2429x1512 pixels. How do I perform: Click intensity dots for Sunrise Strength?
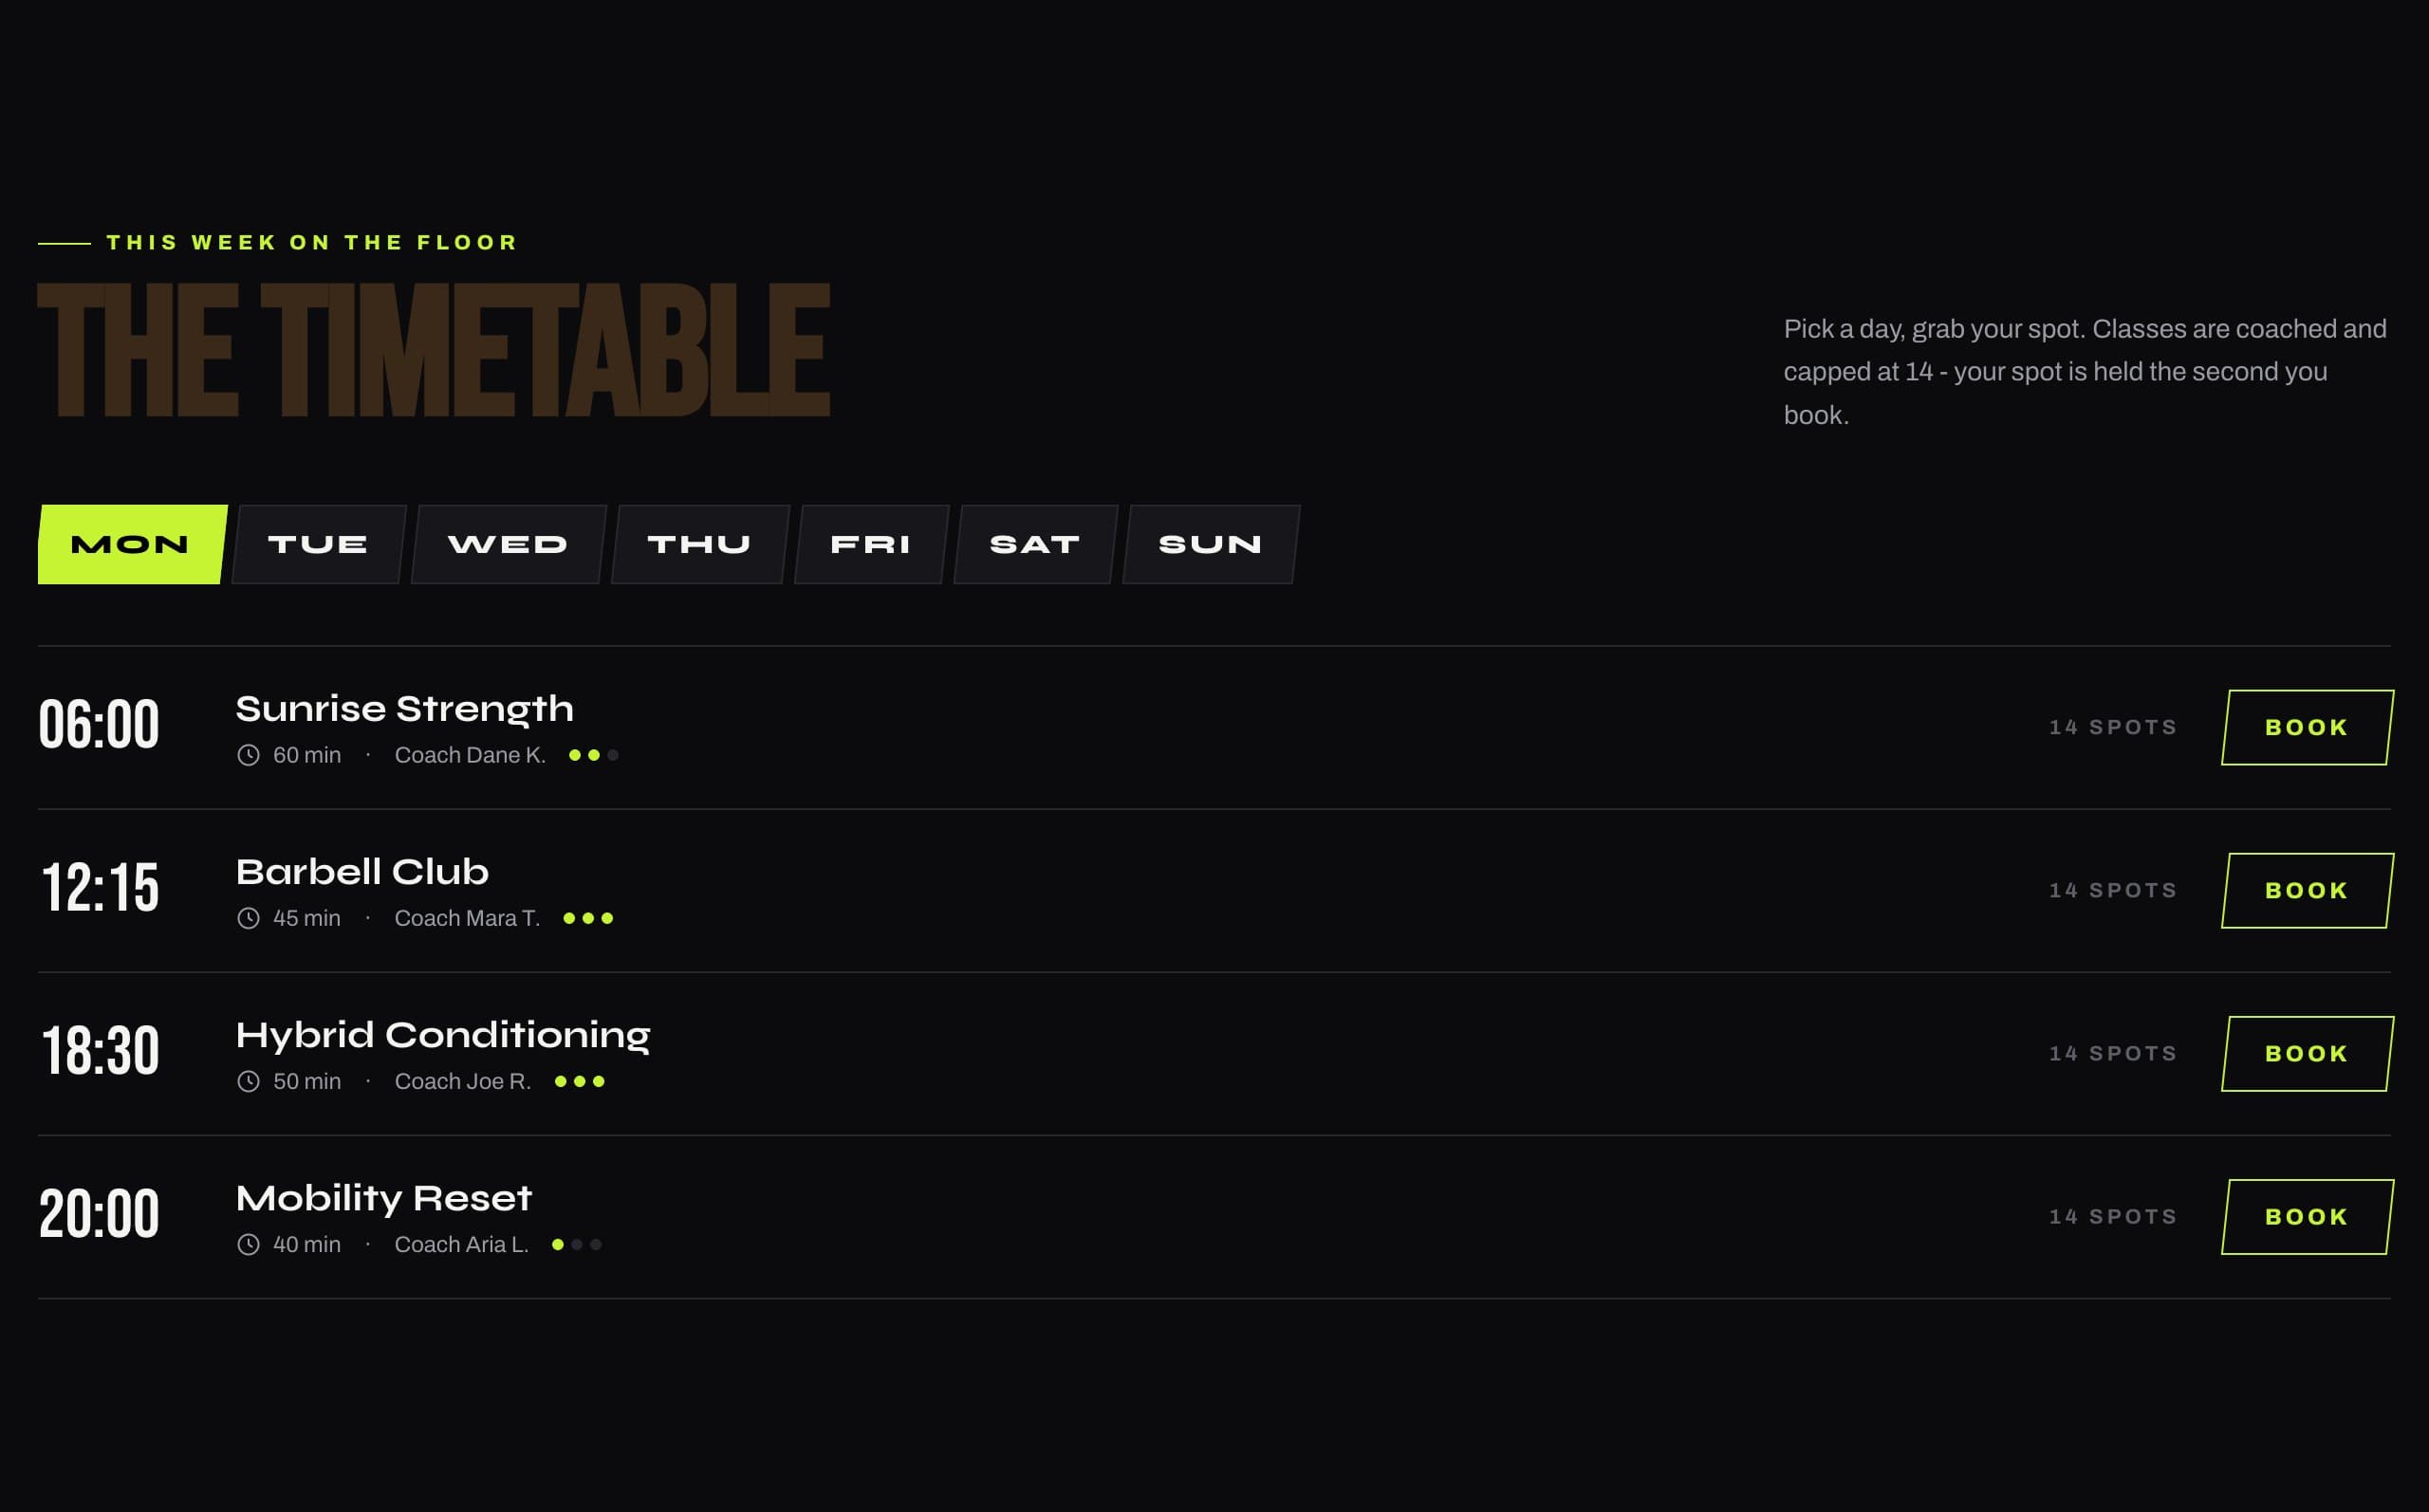[x=594, y=755]
